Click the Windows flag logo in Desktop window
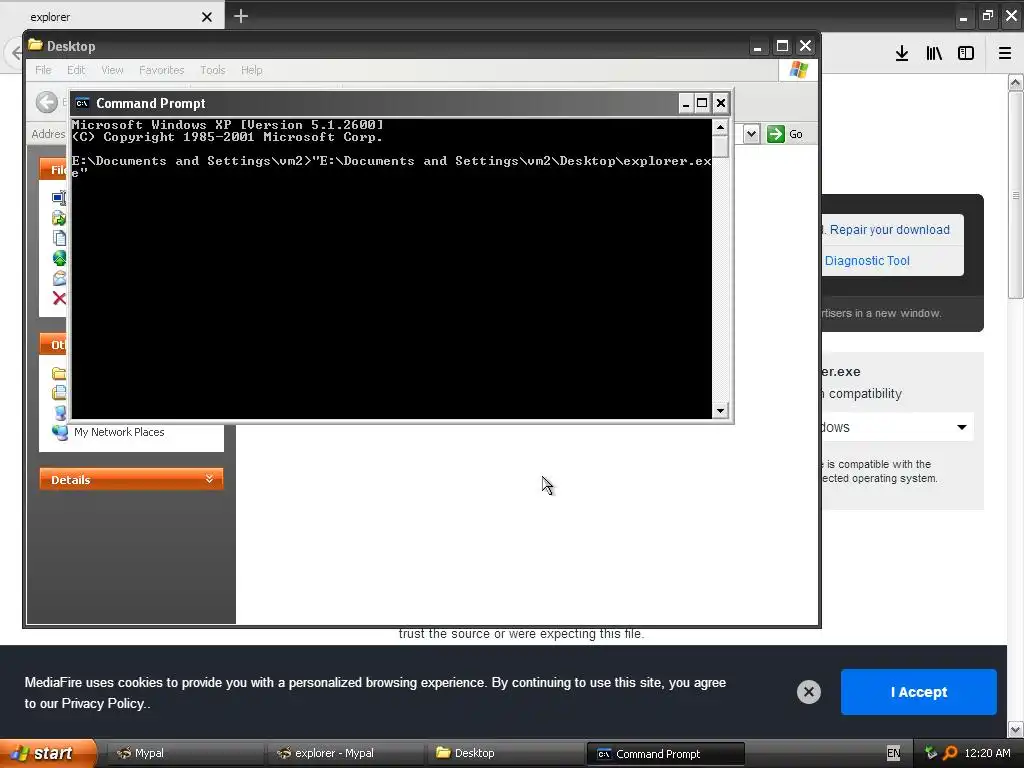Viewport: 1024px width, 768px height. click(798, 70)
